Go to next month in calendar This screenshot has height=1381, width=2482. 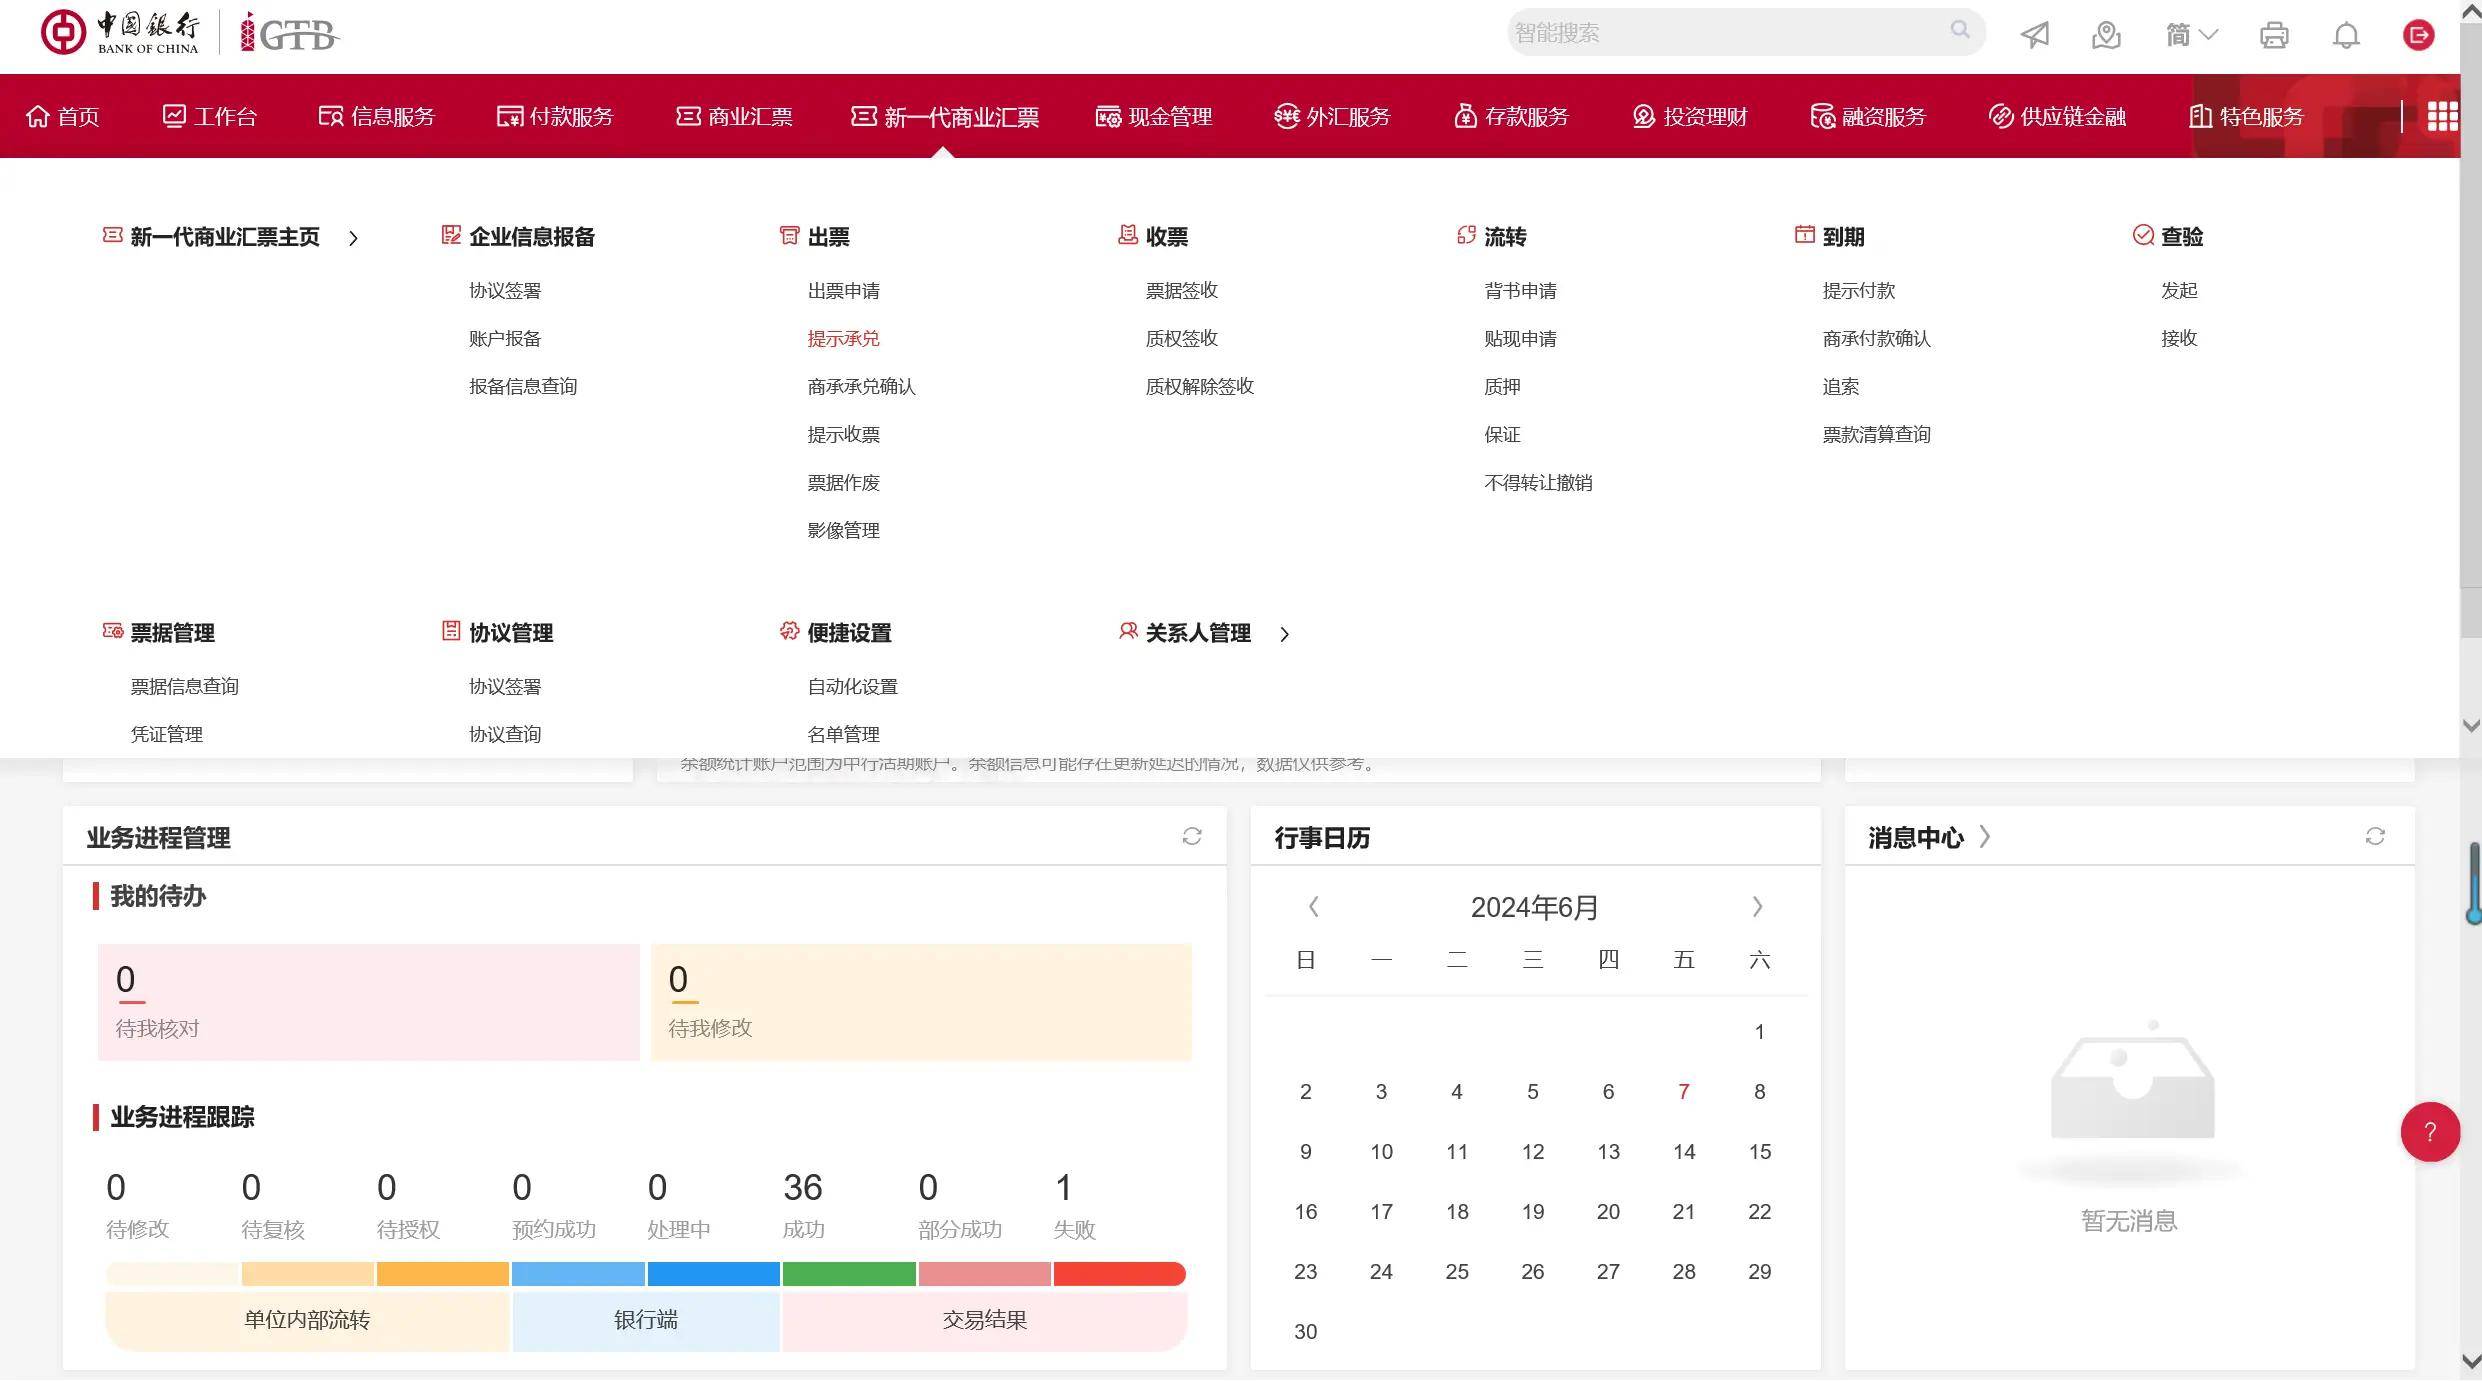[x=1757, y=907]
